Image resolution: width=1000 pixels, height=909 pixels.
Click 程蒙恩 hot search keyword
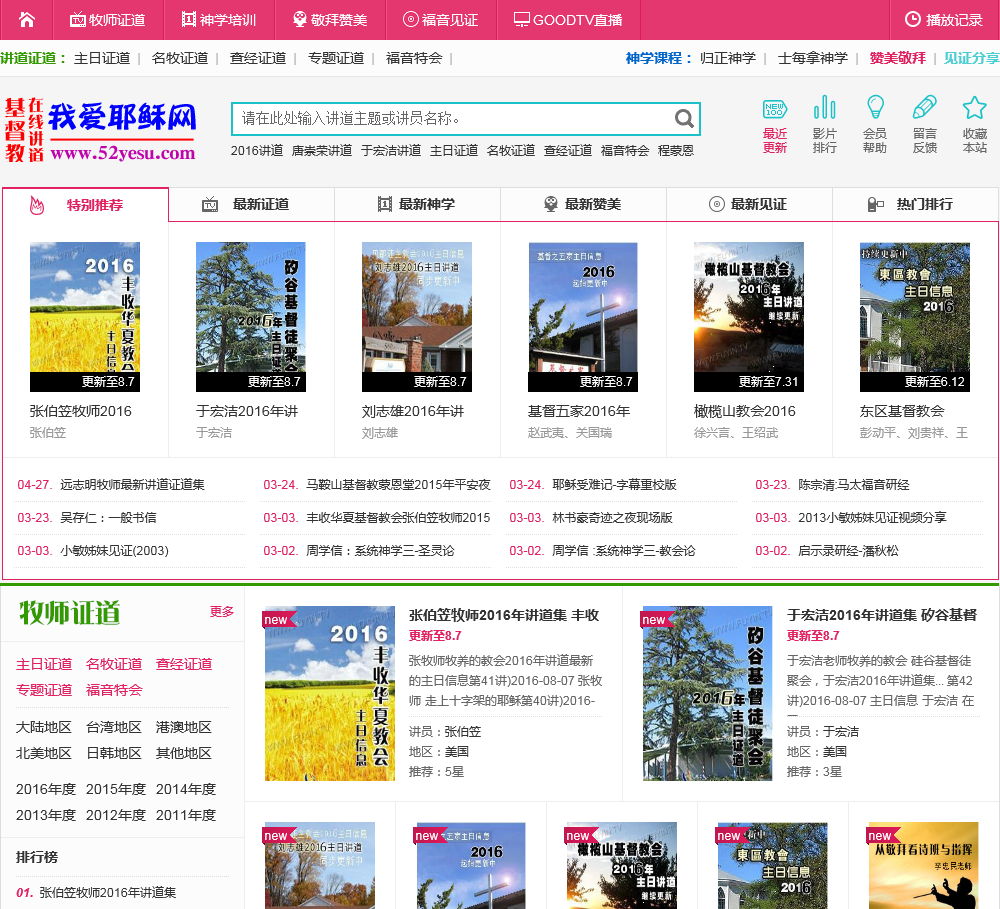point(676,151)
